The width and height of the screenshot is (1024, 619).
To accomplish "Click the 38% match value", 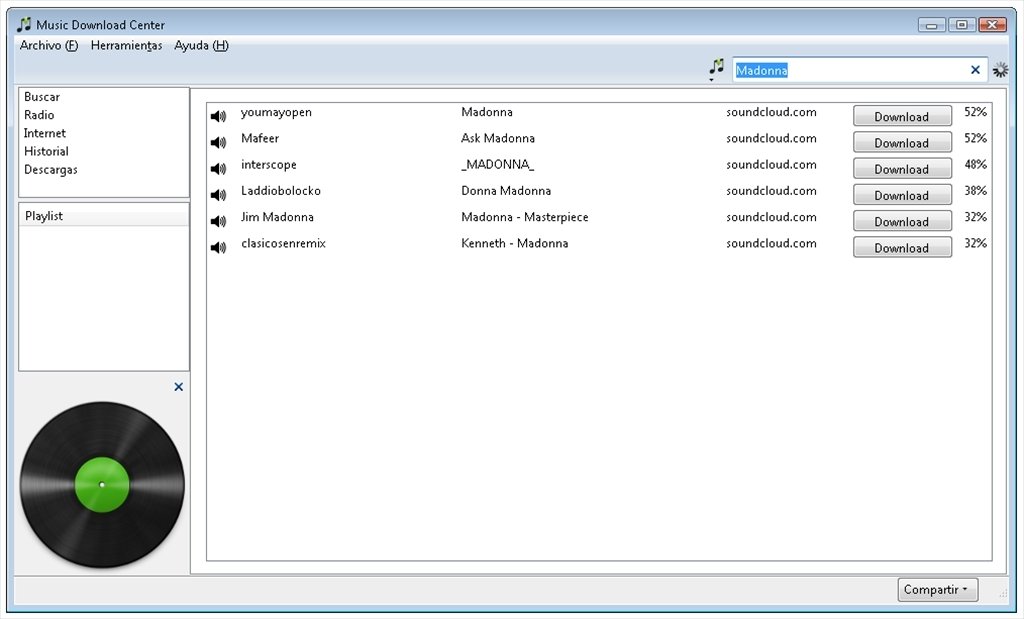I will point(976,191).
